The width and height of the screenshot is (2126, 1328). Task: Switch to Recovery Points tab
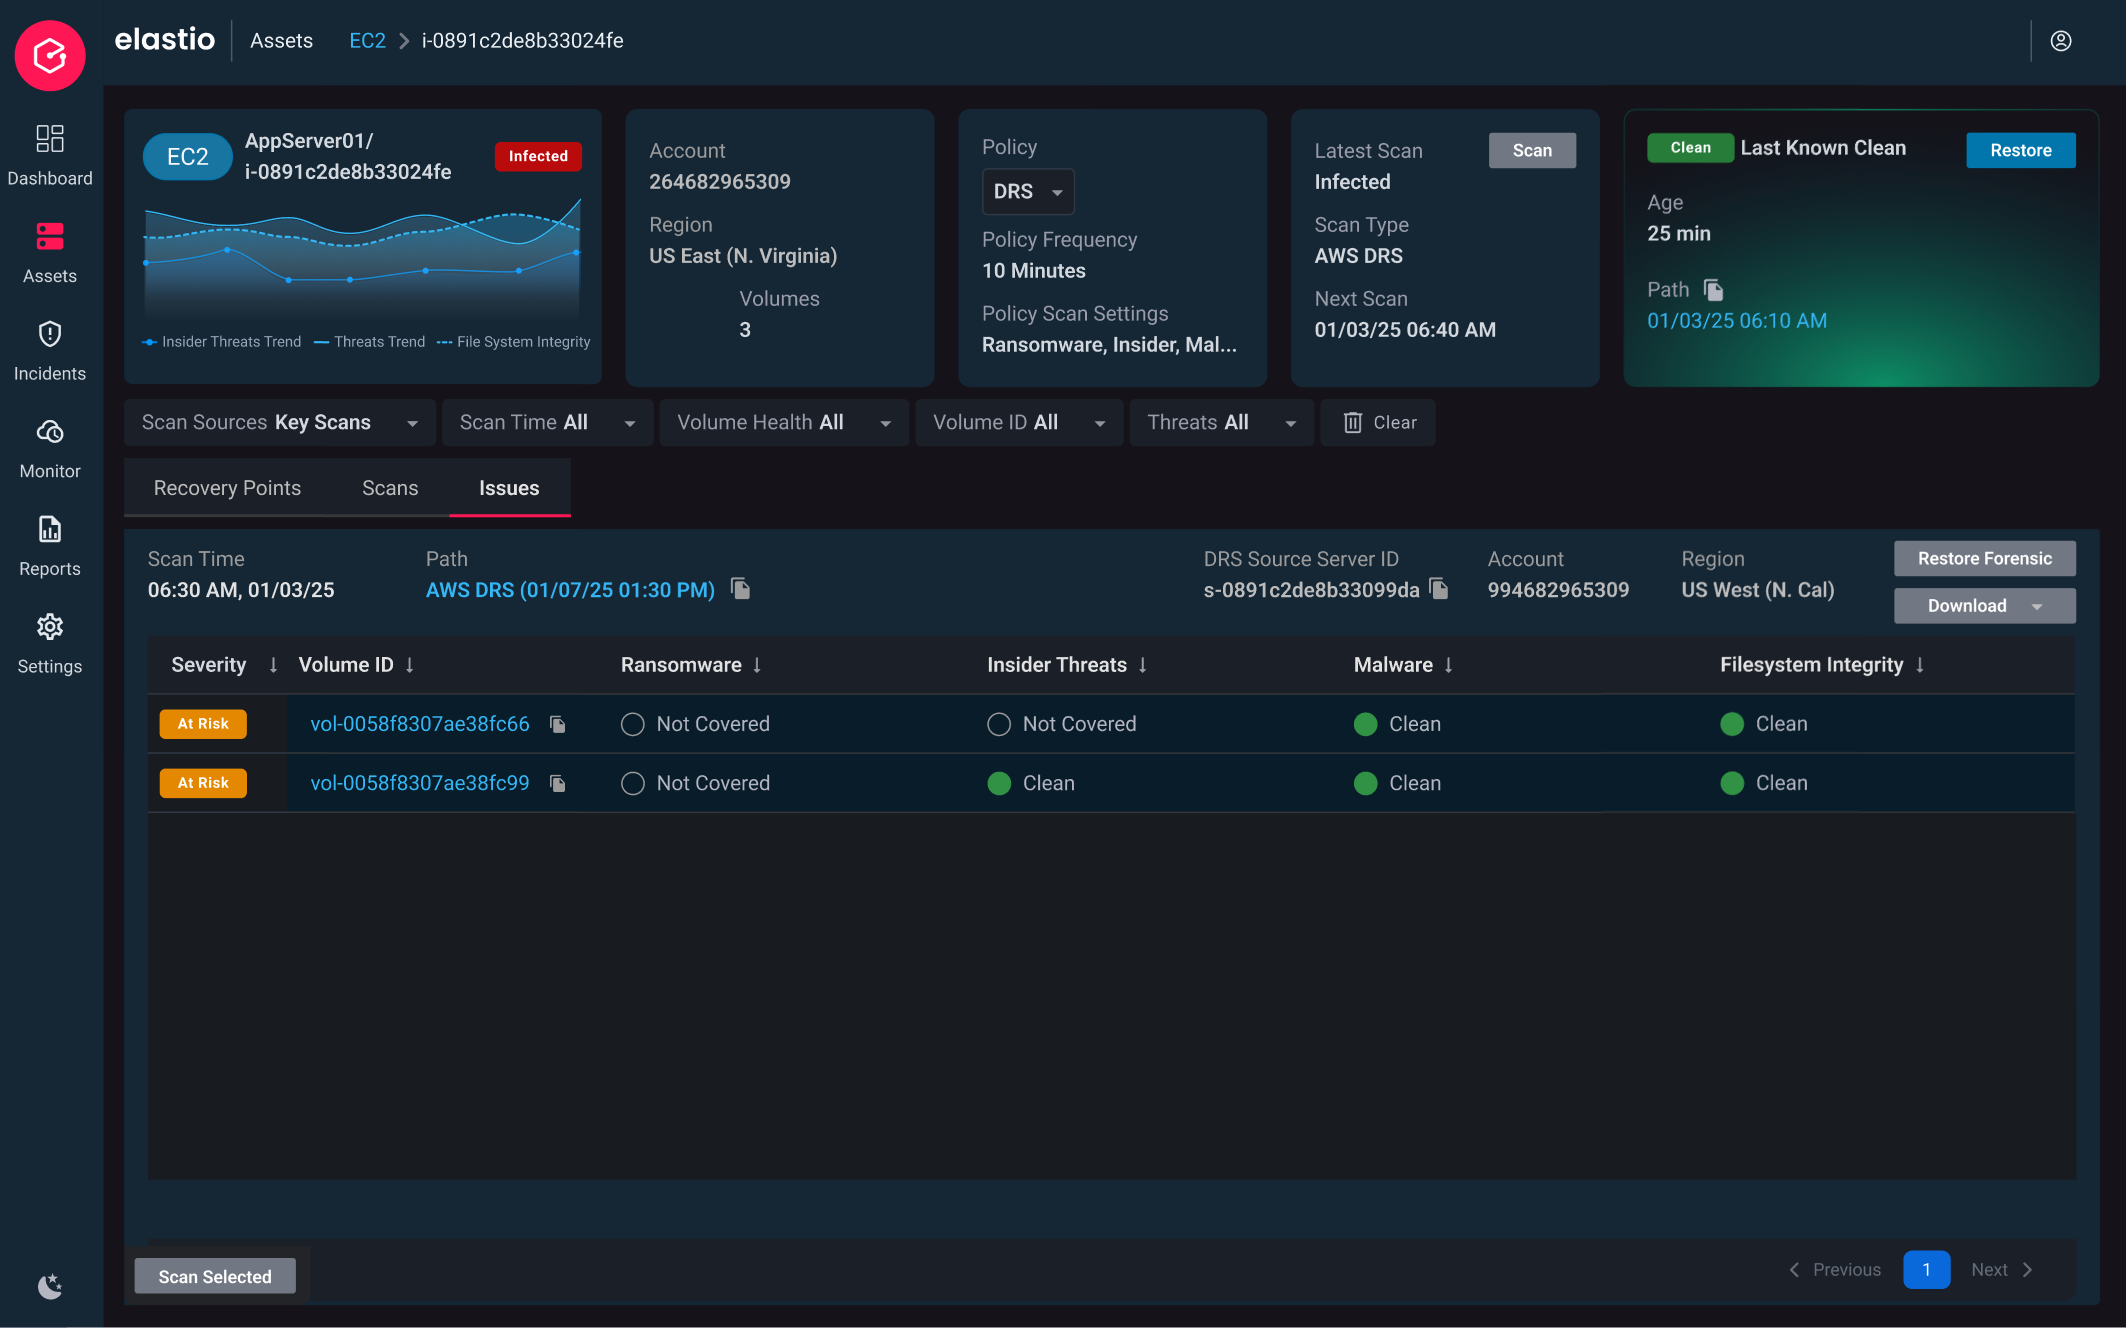coord(227,488)
